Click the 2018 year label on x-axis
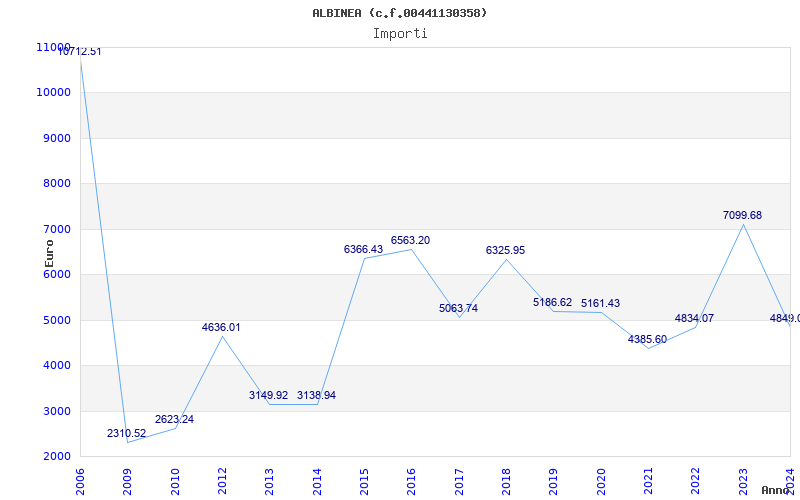 click(506, 482)
